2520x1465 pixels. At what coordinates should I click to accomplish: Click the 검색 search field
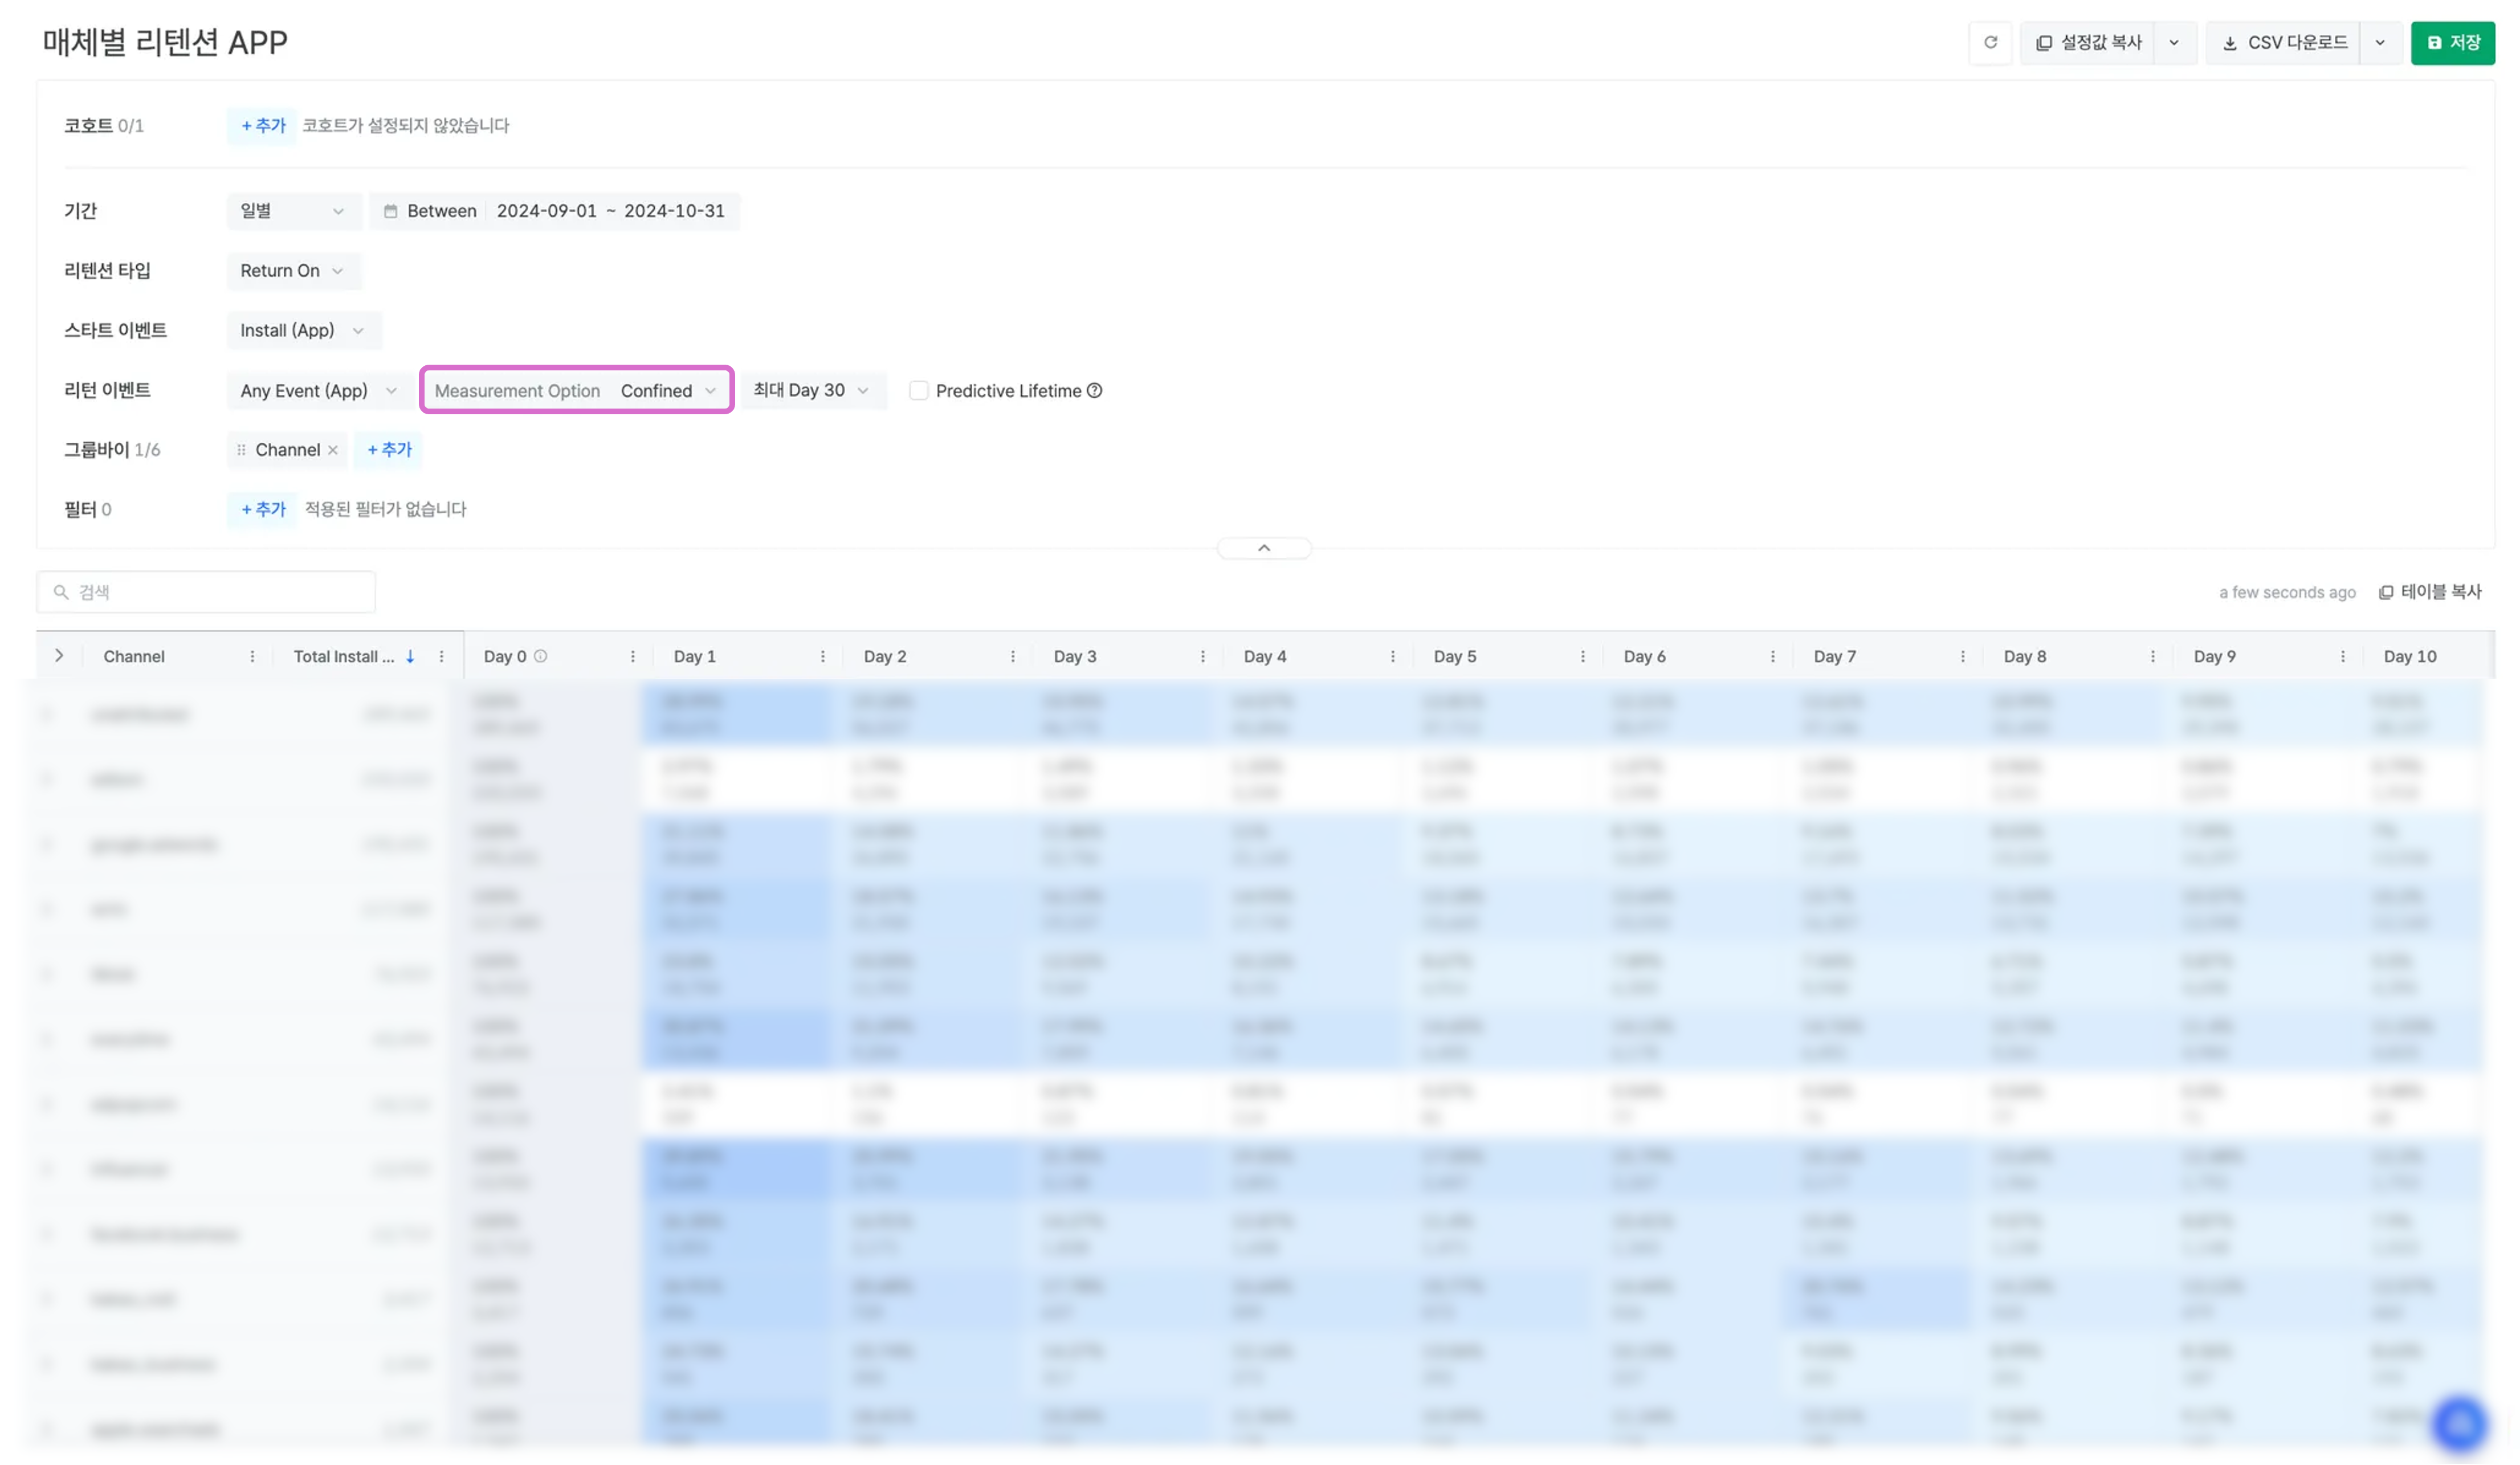click(x=207, y=592)
